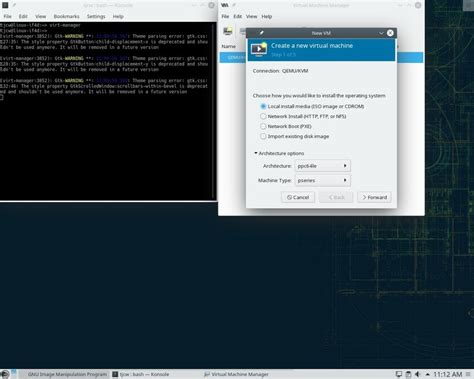Click the virtual machine wizard header icon
This screenshot has width=474, height=379.
pyautogui.click(x=259, y=49)
